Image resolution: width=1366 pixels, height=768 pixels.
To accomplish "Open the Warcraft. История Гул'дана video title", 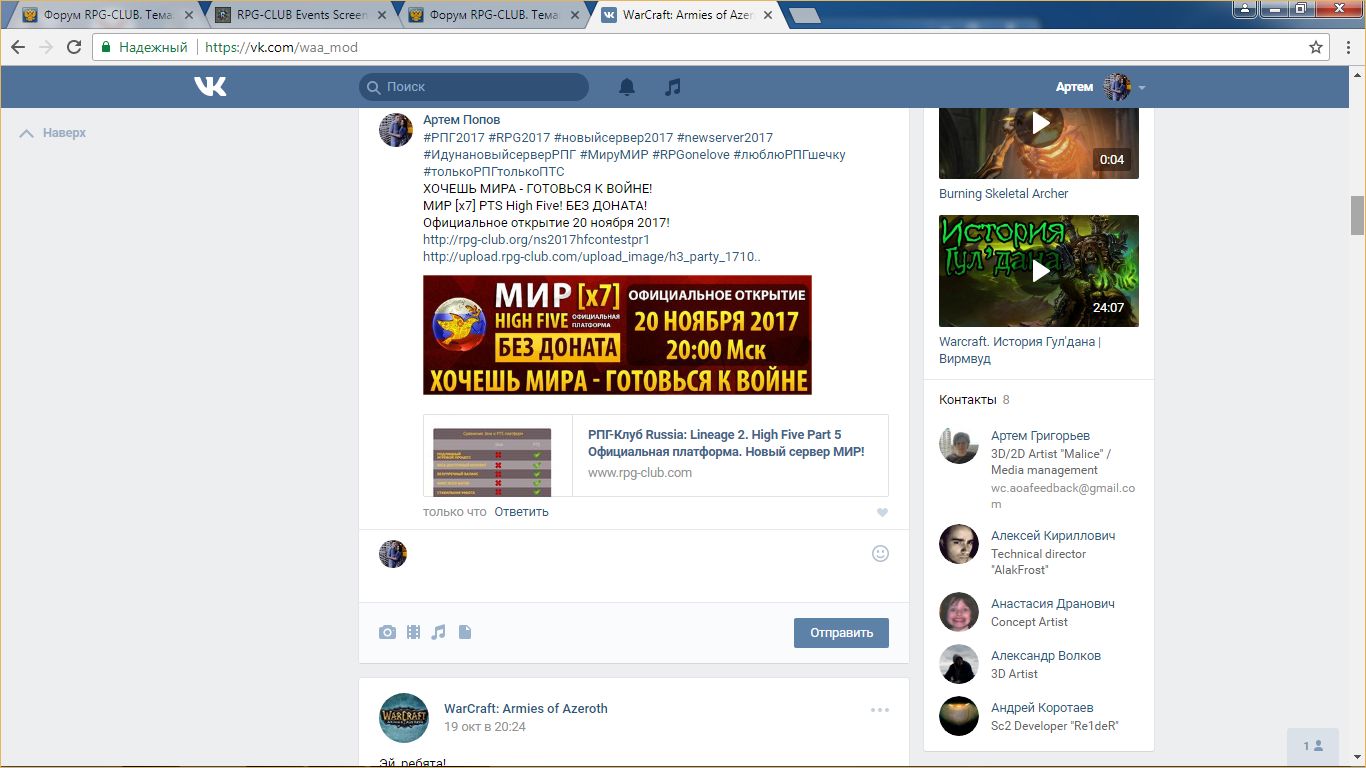I will 1020,350.
